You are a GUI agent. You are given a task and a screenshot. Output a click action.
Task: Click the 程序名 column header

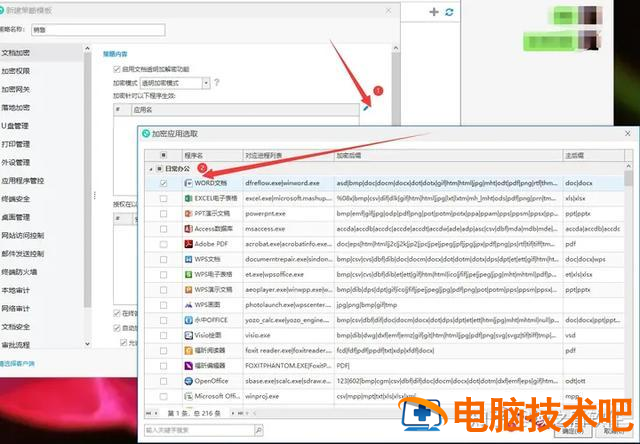(x=212, y=155)
